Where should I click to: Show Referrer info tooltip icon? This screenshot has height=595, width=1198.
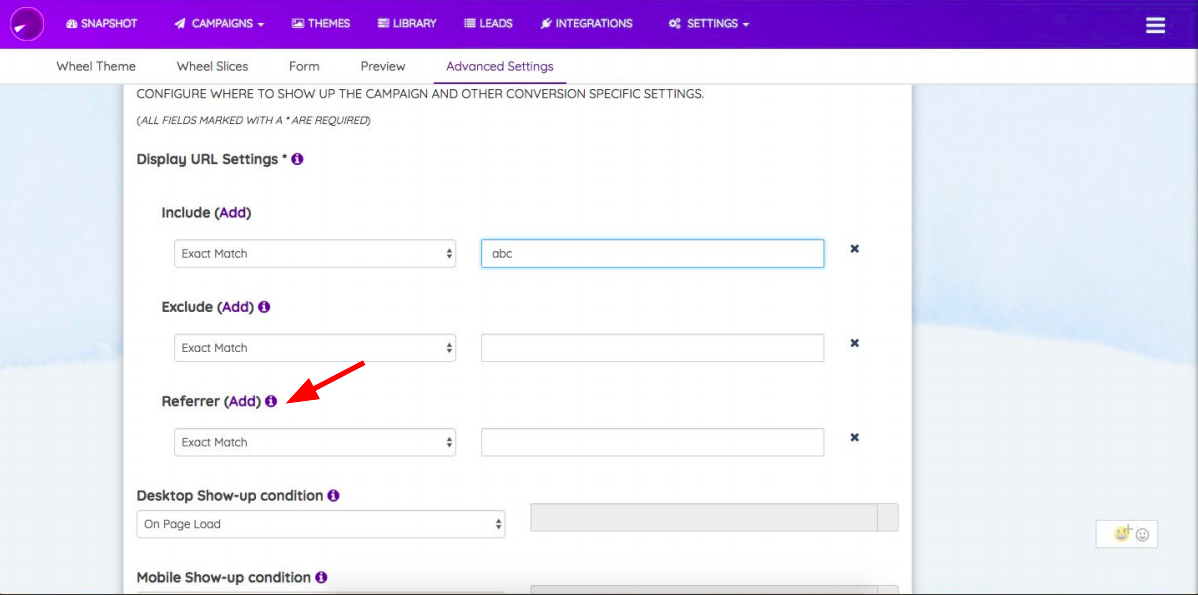pos(270,401)
